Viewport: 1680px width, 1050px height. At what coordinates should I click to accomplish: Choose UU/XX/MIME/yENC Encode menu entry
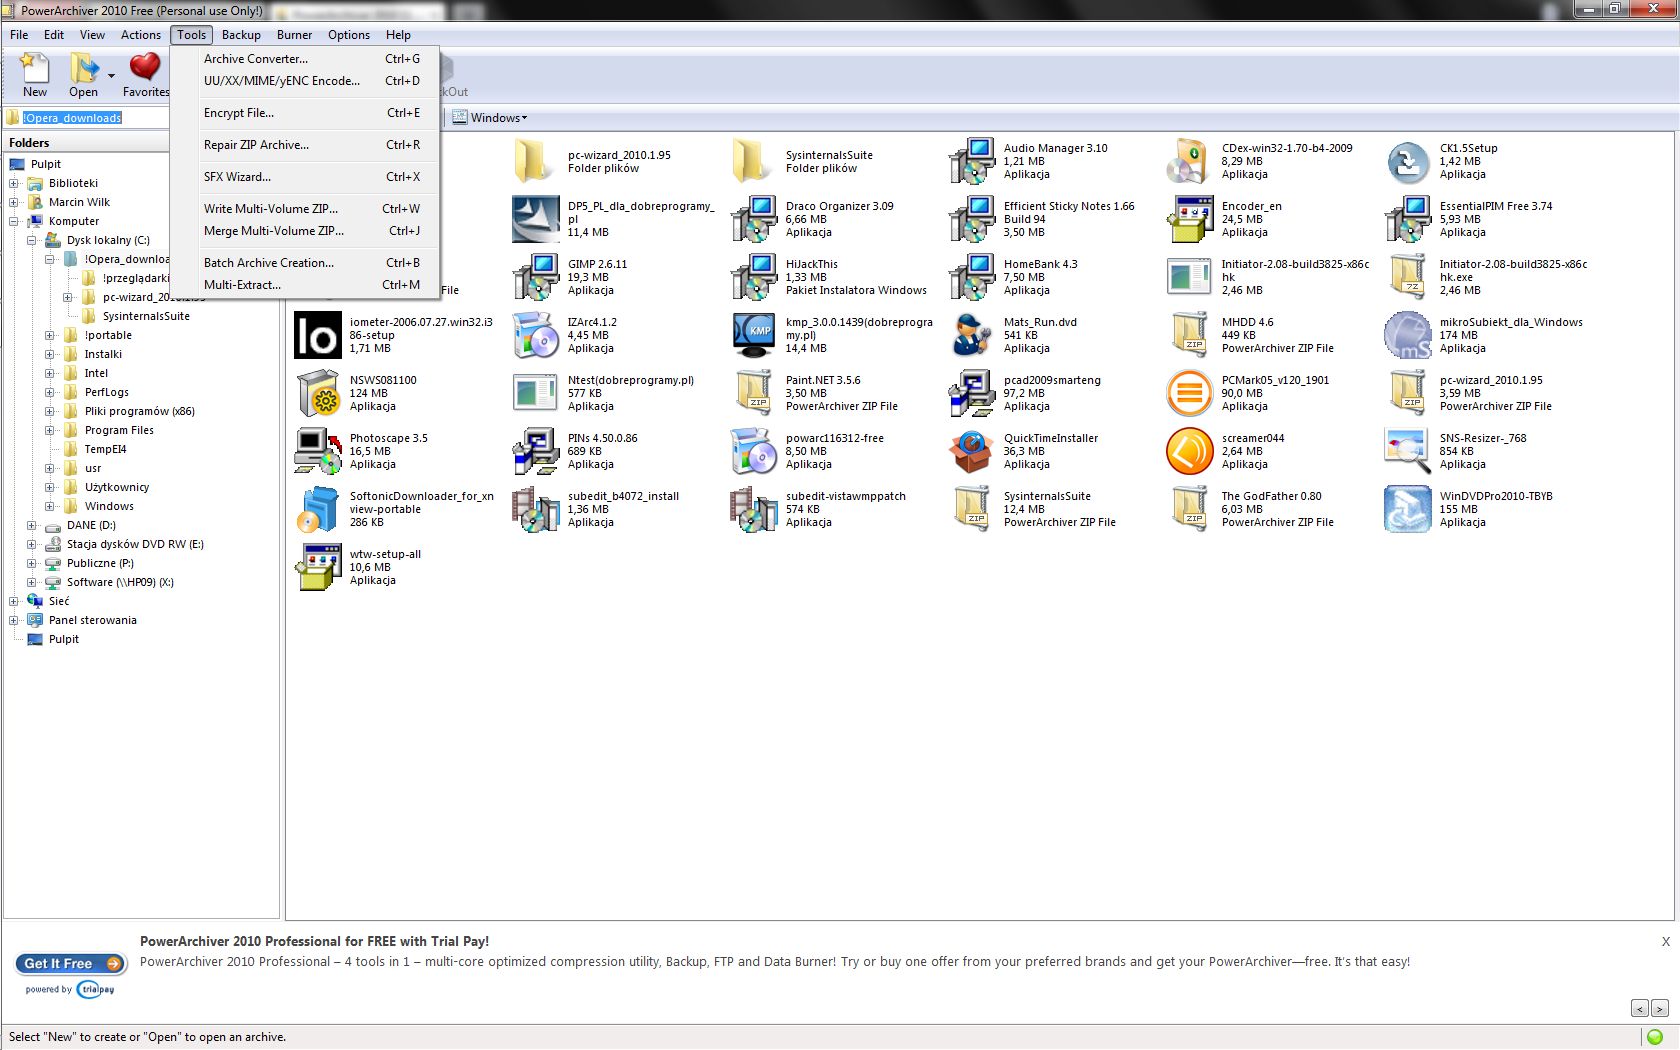coord(305,81)
